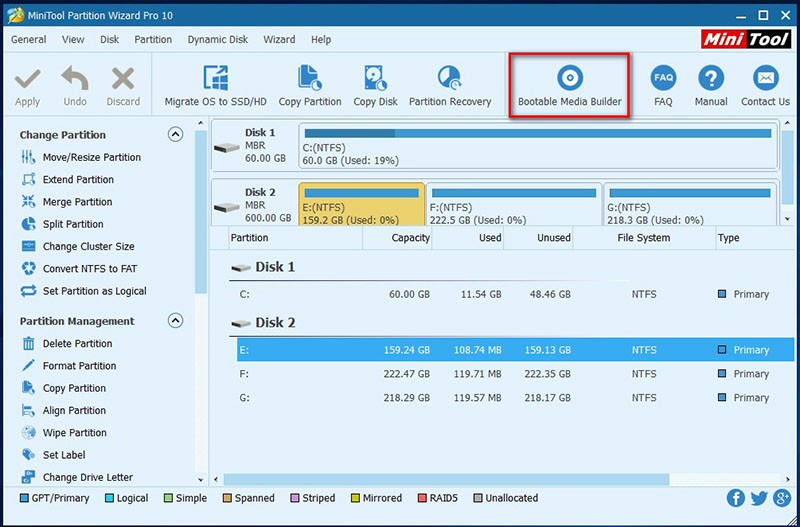This screenshot has width=800, height=527.
Task: Open the Dynamic Disk menu
Action: coord(218,39)
